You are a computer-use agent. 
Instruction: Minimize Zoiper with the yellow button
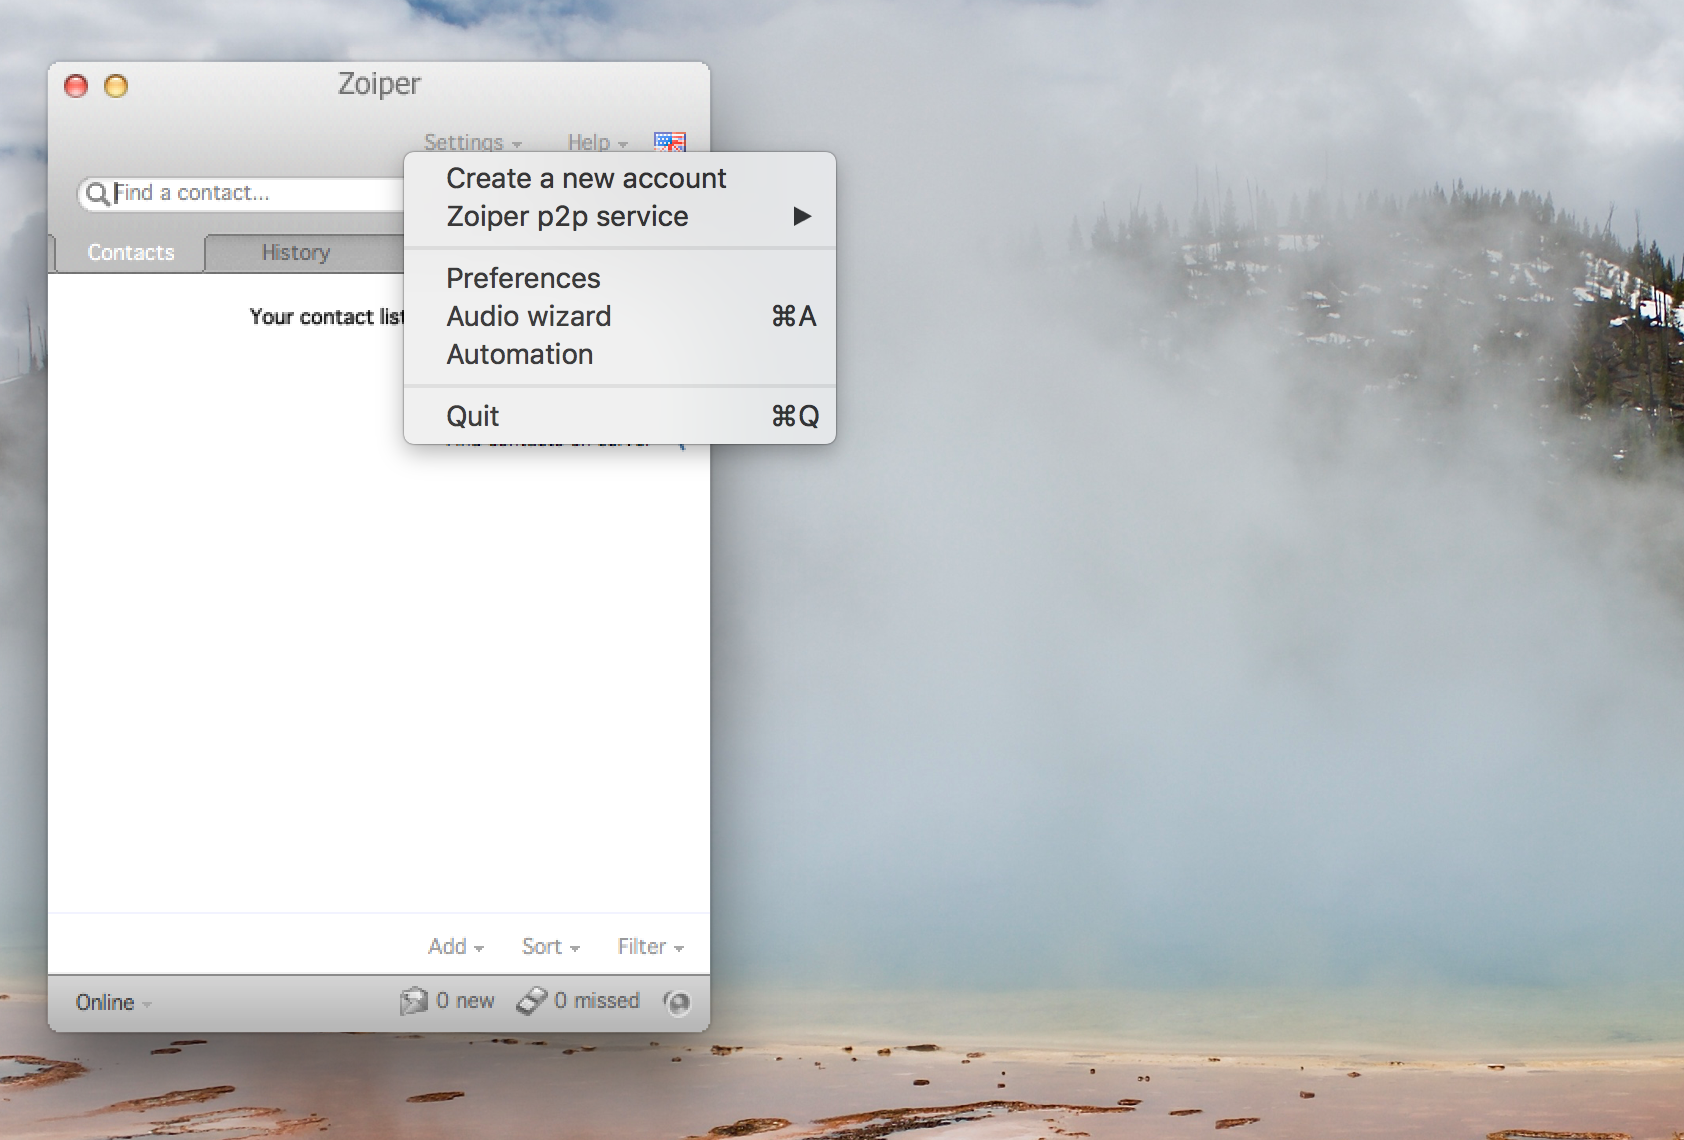116,86
